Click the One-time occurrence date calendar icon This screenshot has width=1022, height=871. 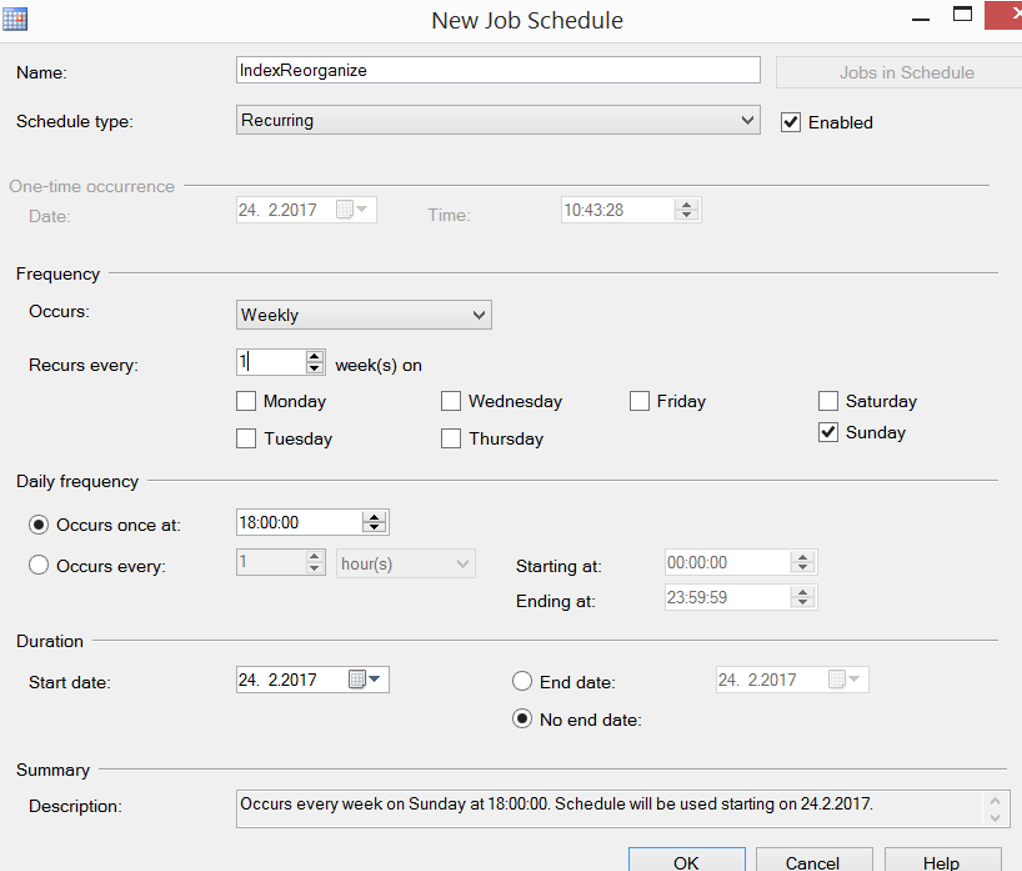(x=344, y=209)
